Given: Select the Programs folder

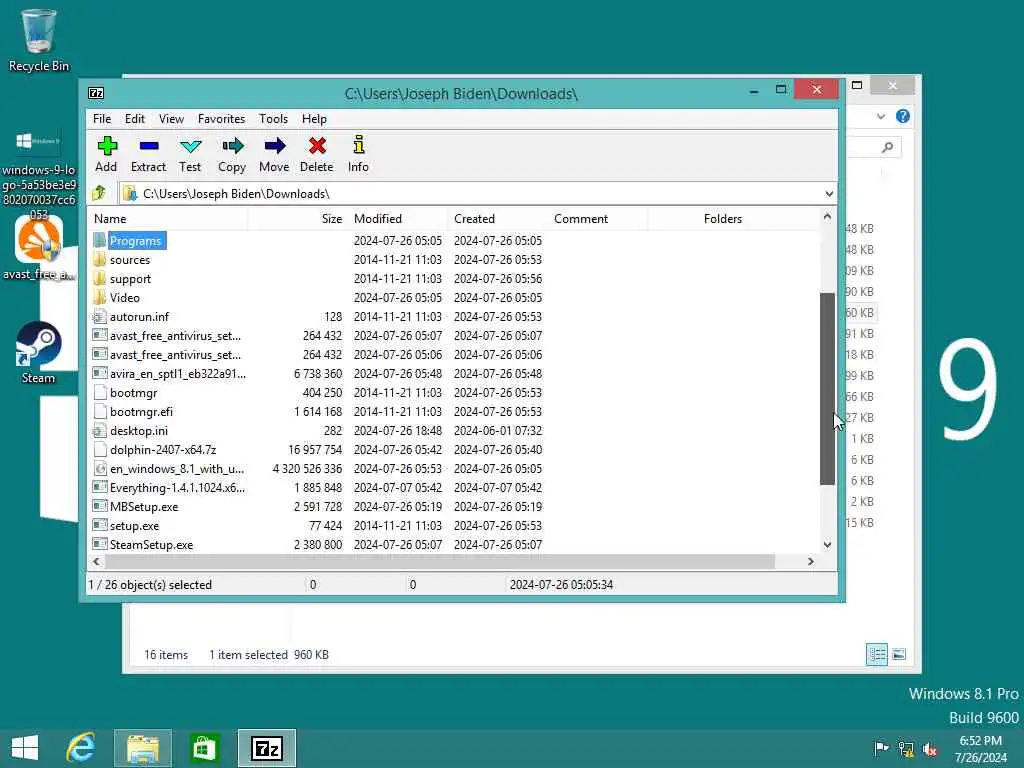Looking at the screenshot, I should tap(135, 241).
